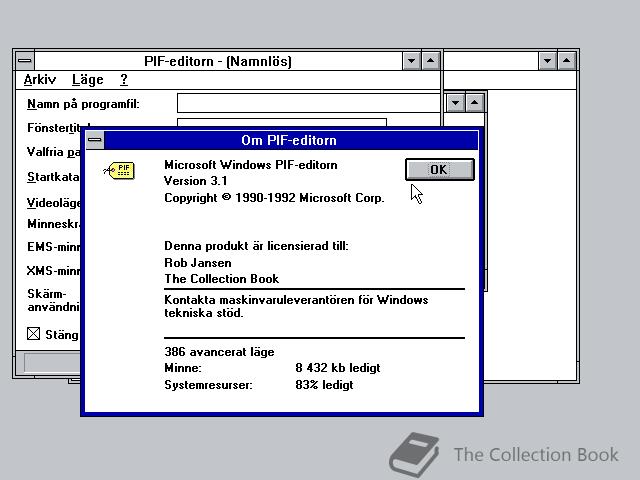The image size is (640, 480).
Task: Click the 'Rob Jansen' licensee text
Action: (198, 262)
